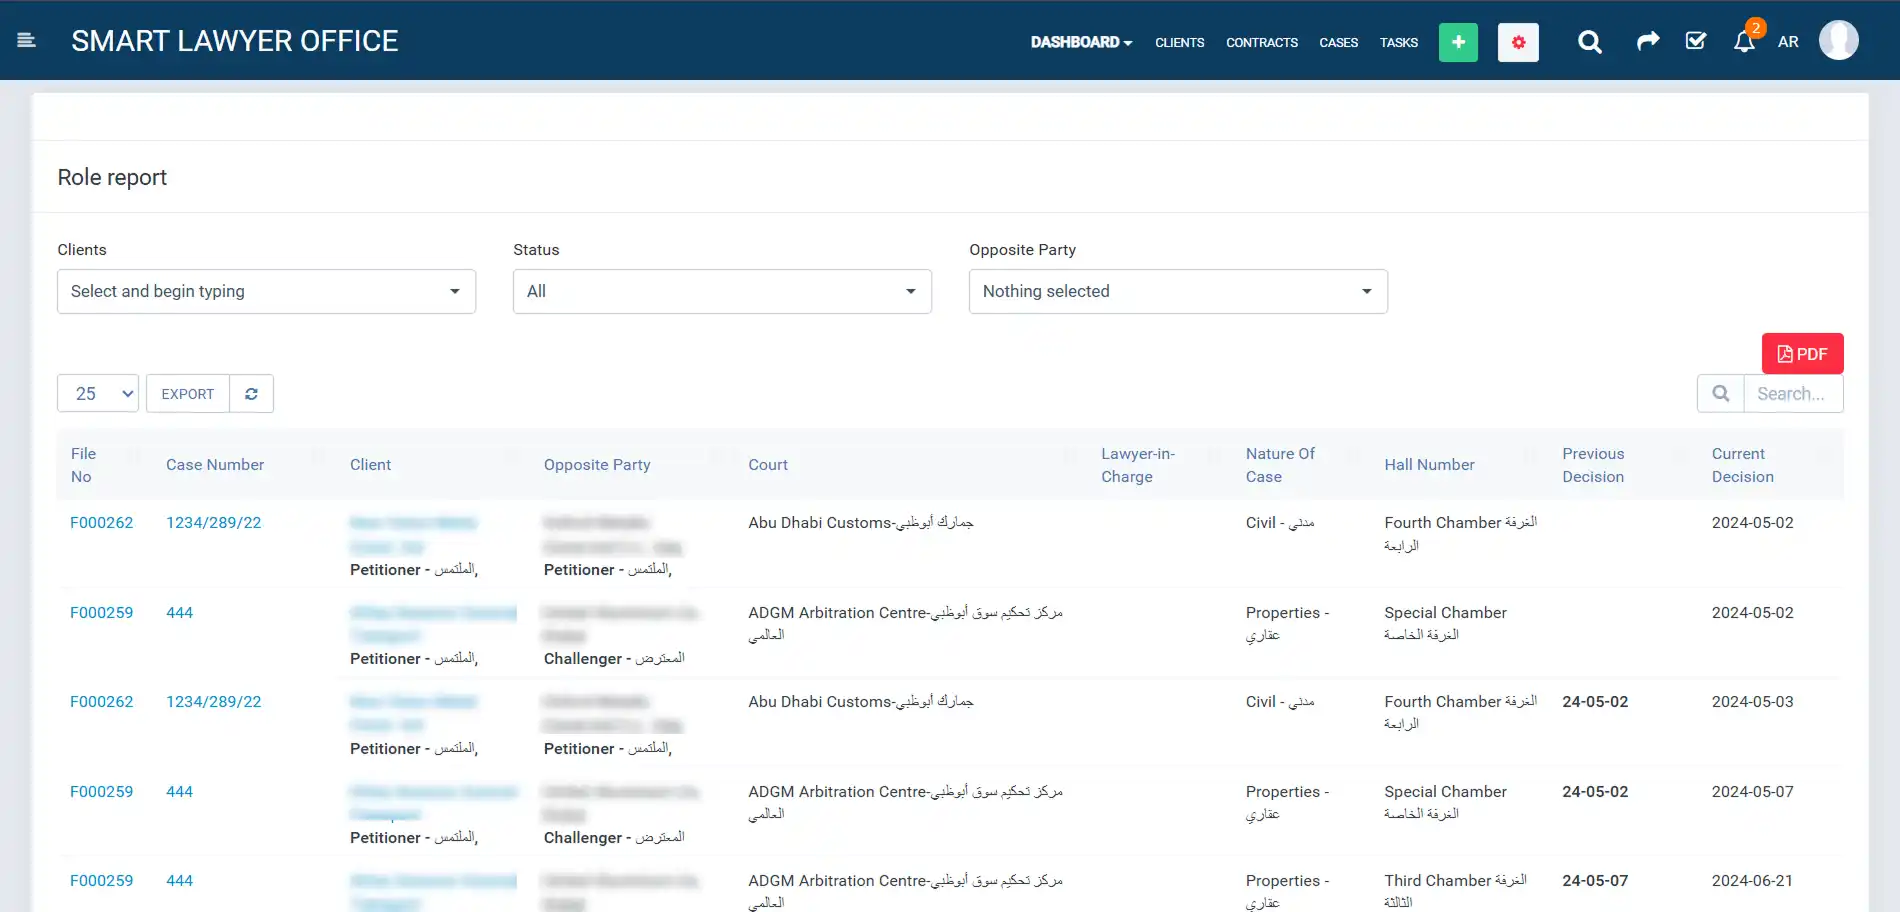Click the green quick-add plus icon
This screenshot has height=912, width=1900.
click(1458, 42)
